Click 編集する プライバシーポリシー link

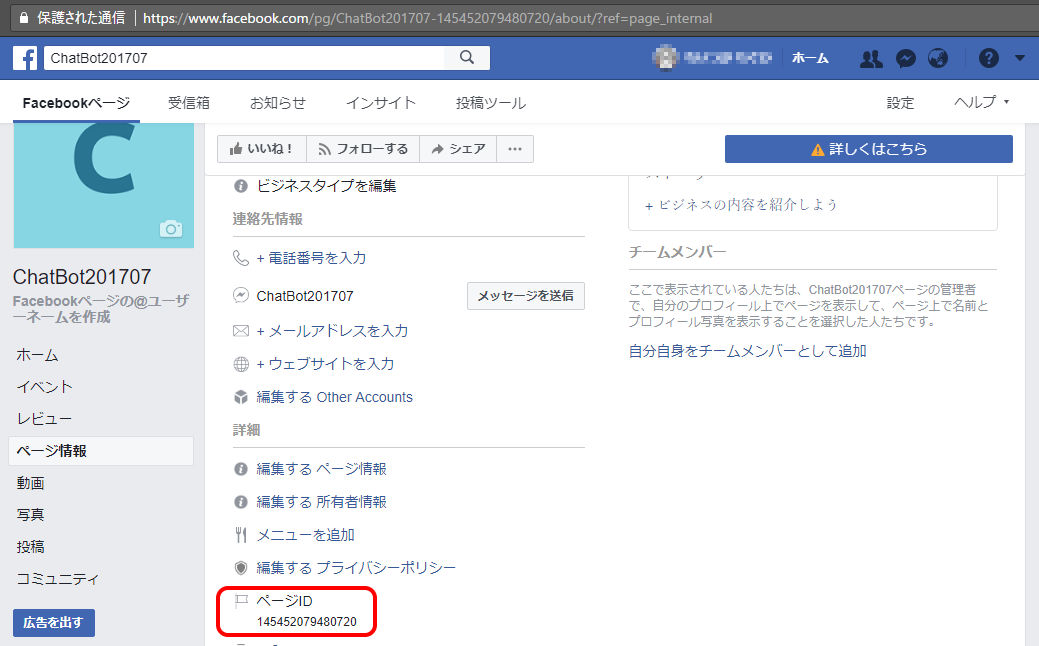pos(356,568)
